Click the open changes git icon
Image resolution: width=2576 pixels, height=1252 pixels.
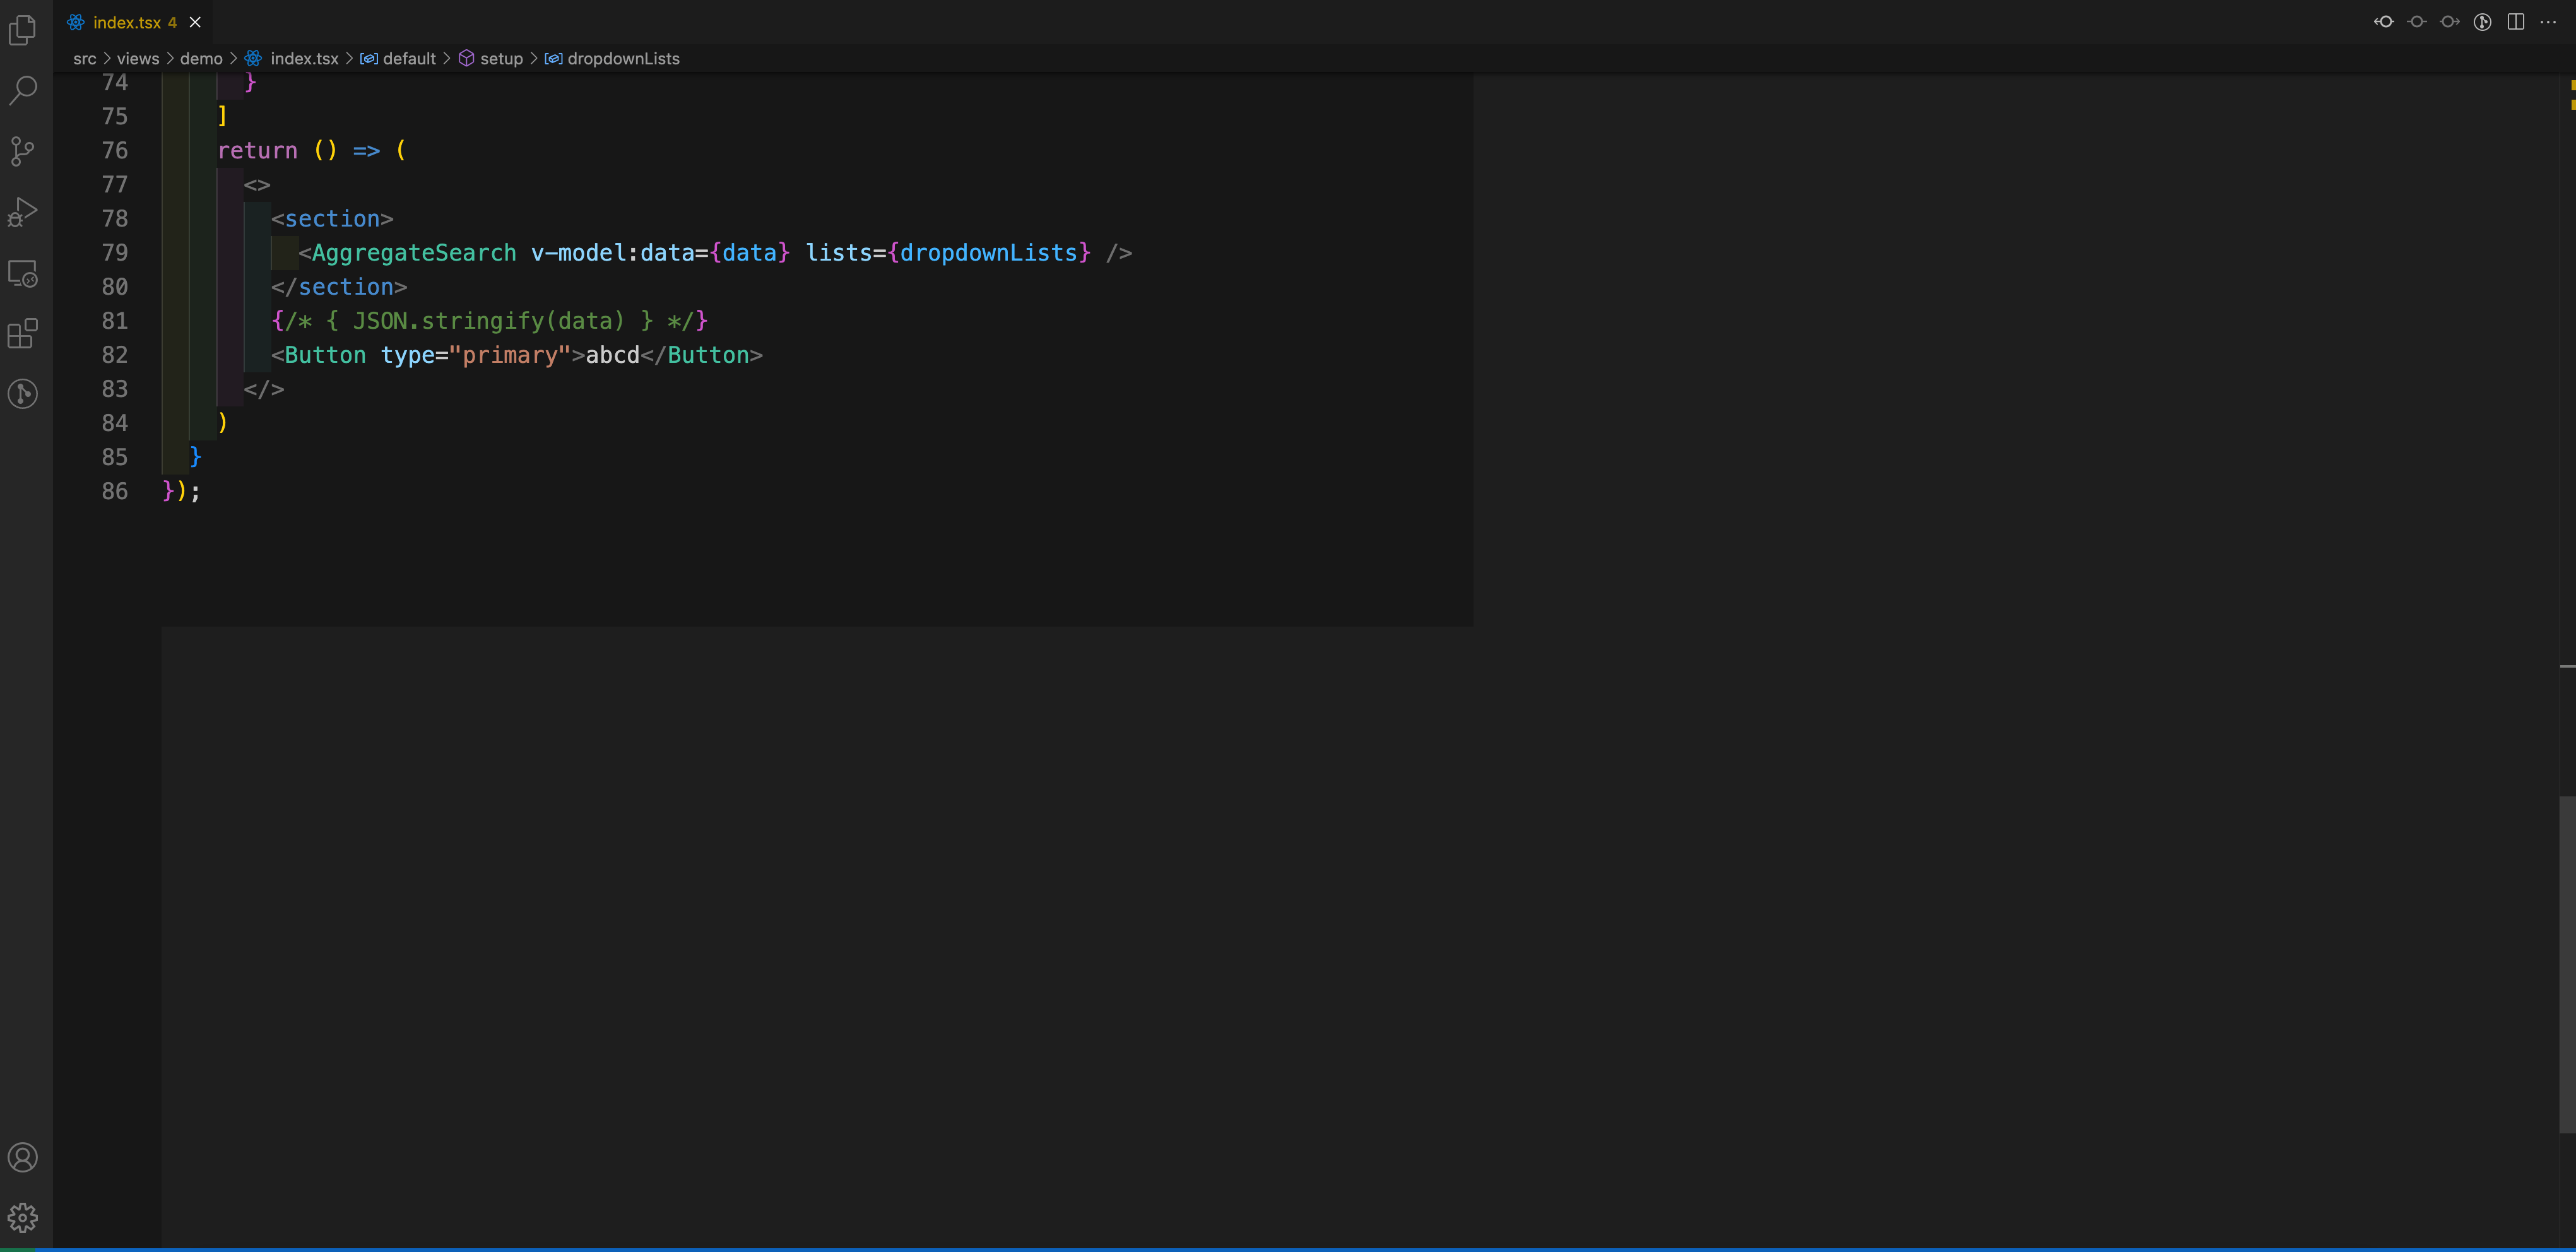click(2483, 21)
